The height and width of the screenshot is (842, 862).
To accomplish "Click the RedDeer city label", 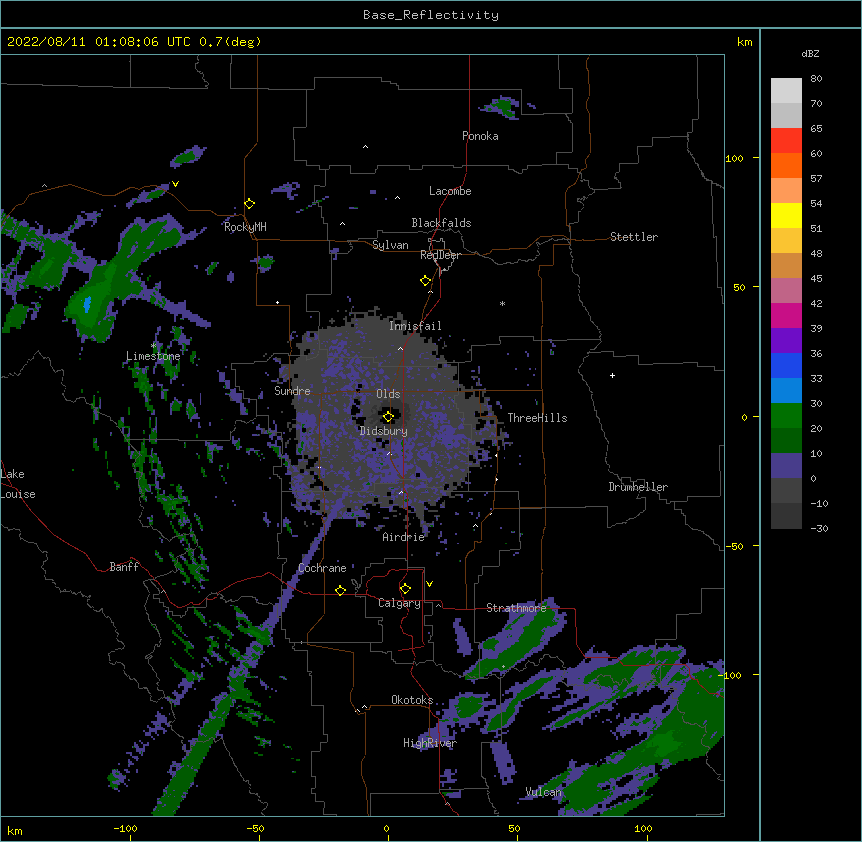I will click(x=440, y=255).
